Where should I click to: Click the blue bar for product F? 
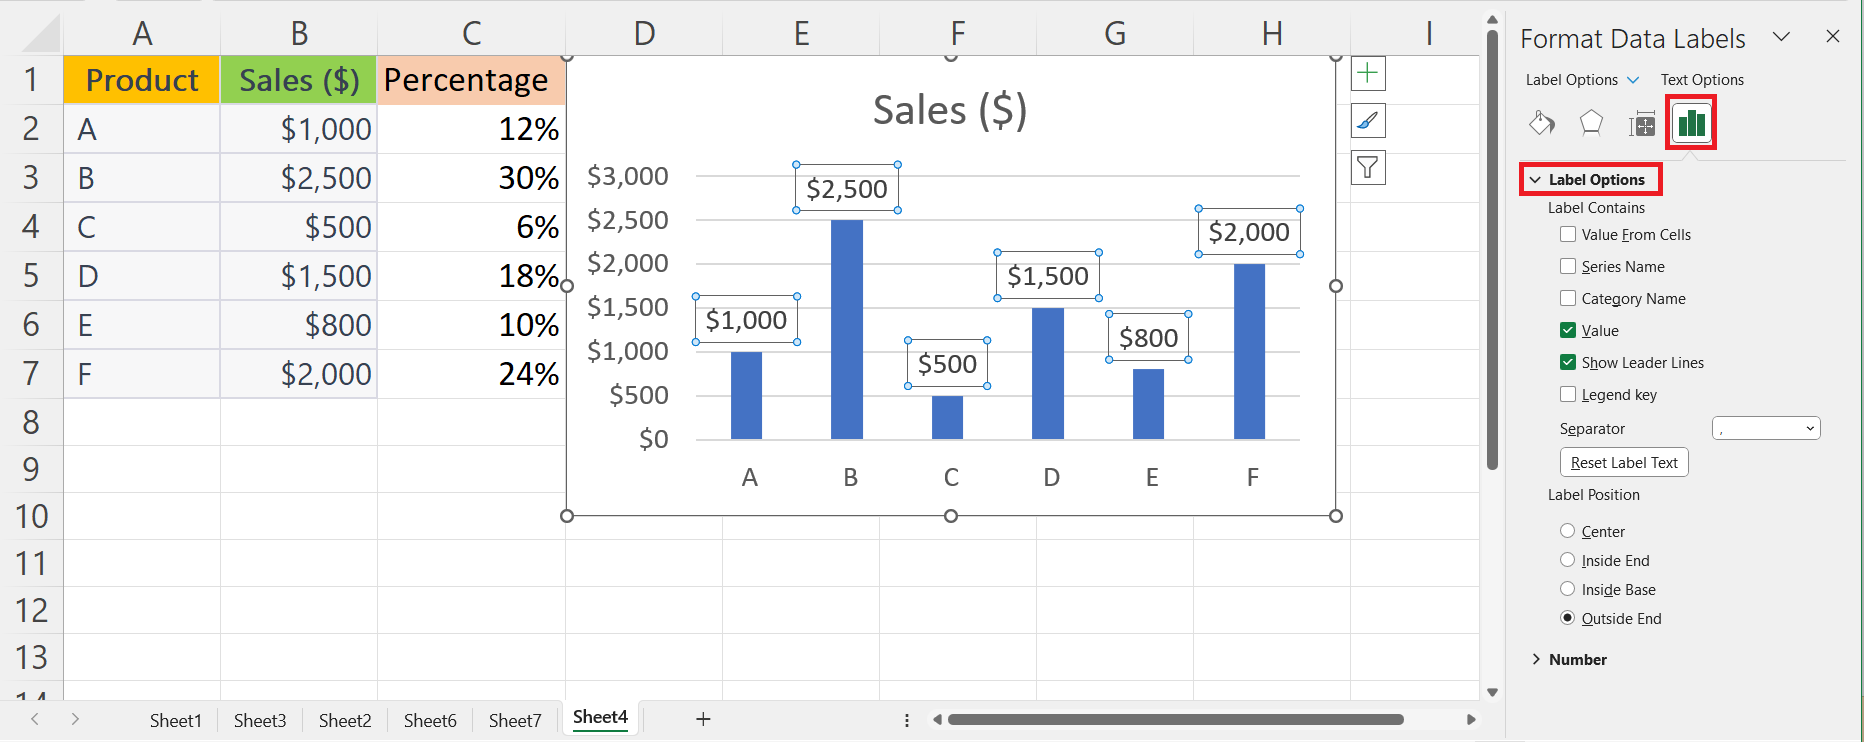pyautogui.click(x=1249, y=351)
